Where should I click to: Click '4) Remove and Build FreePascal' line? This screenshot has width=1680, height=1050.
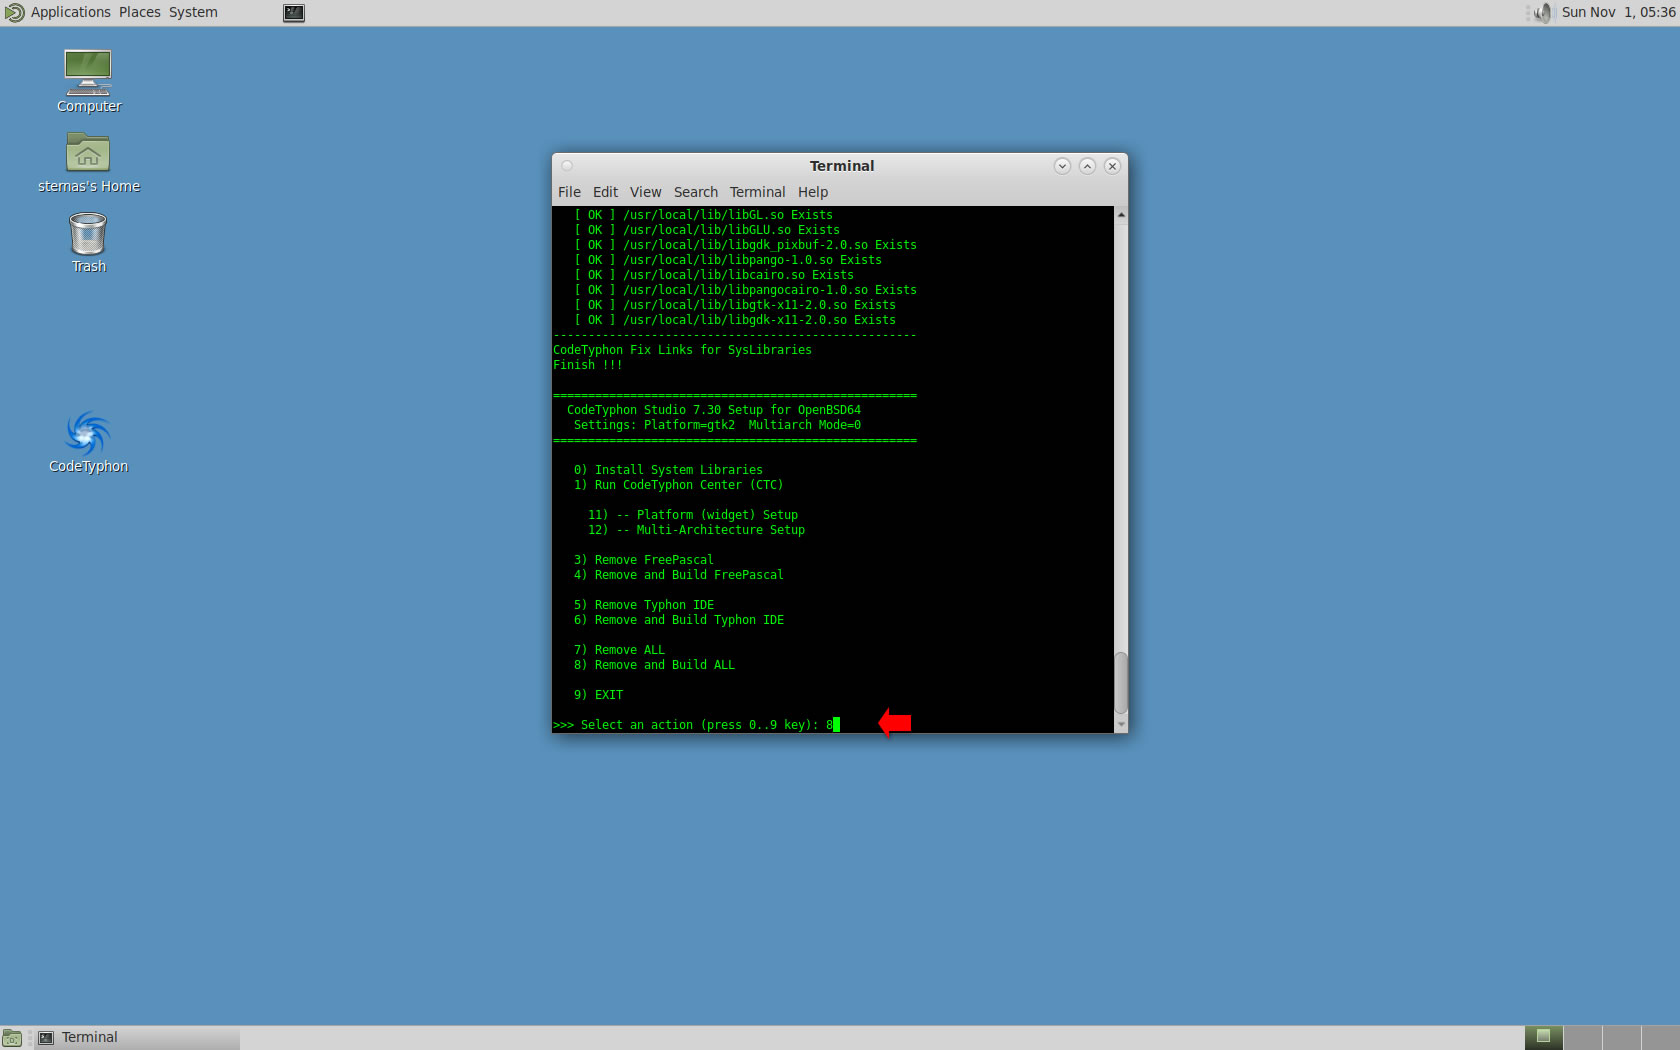pos(679,575)
